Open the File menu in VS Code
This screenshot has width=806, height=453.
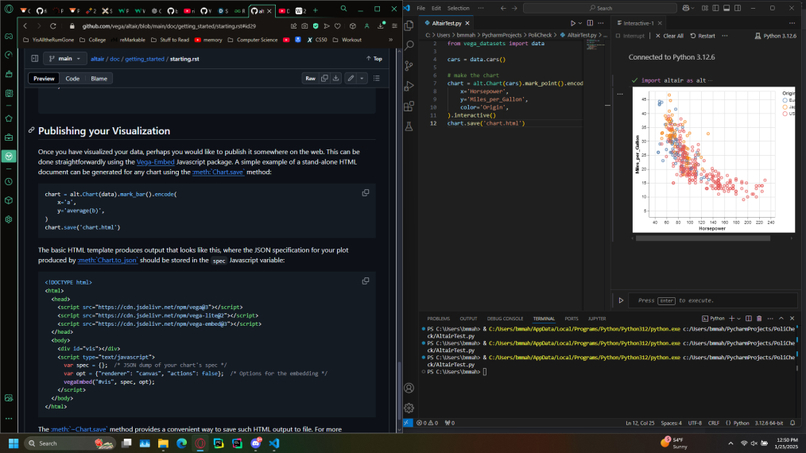pos(421,8)
